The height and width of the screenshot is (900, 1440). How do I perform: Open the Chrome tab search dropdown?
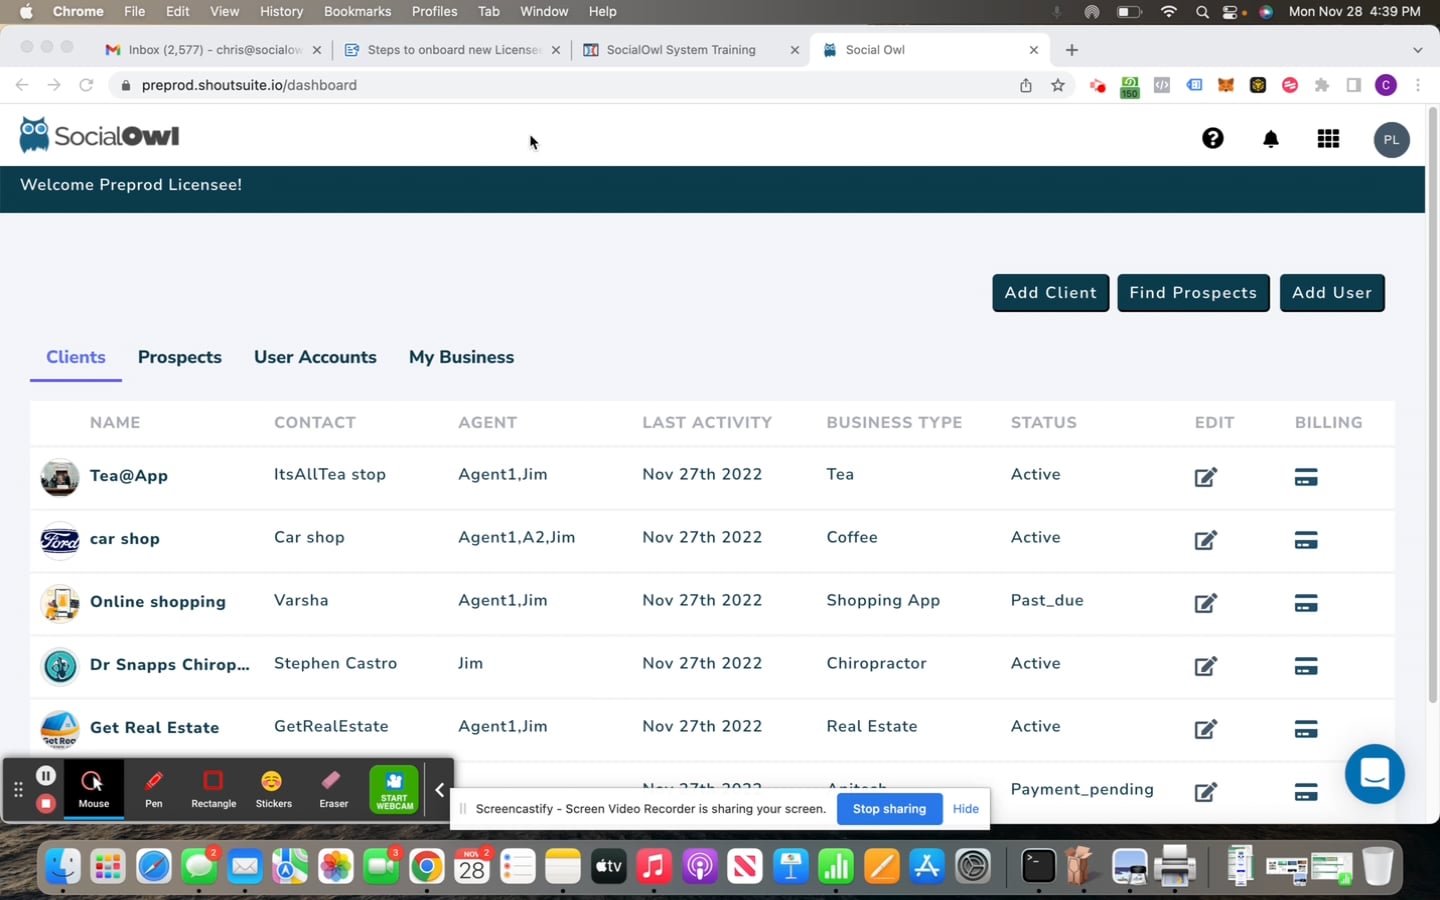[1417, 50]
